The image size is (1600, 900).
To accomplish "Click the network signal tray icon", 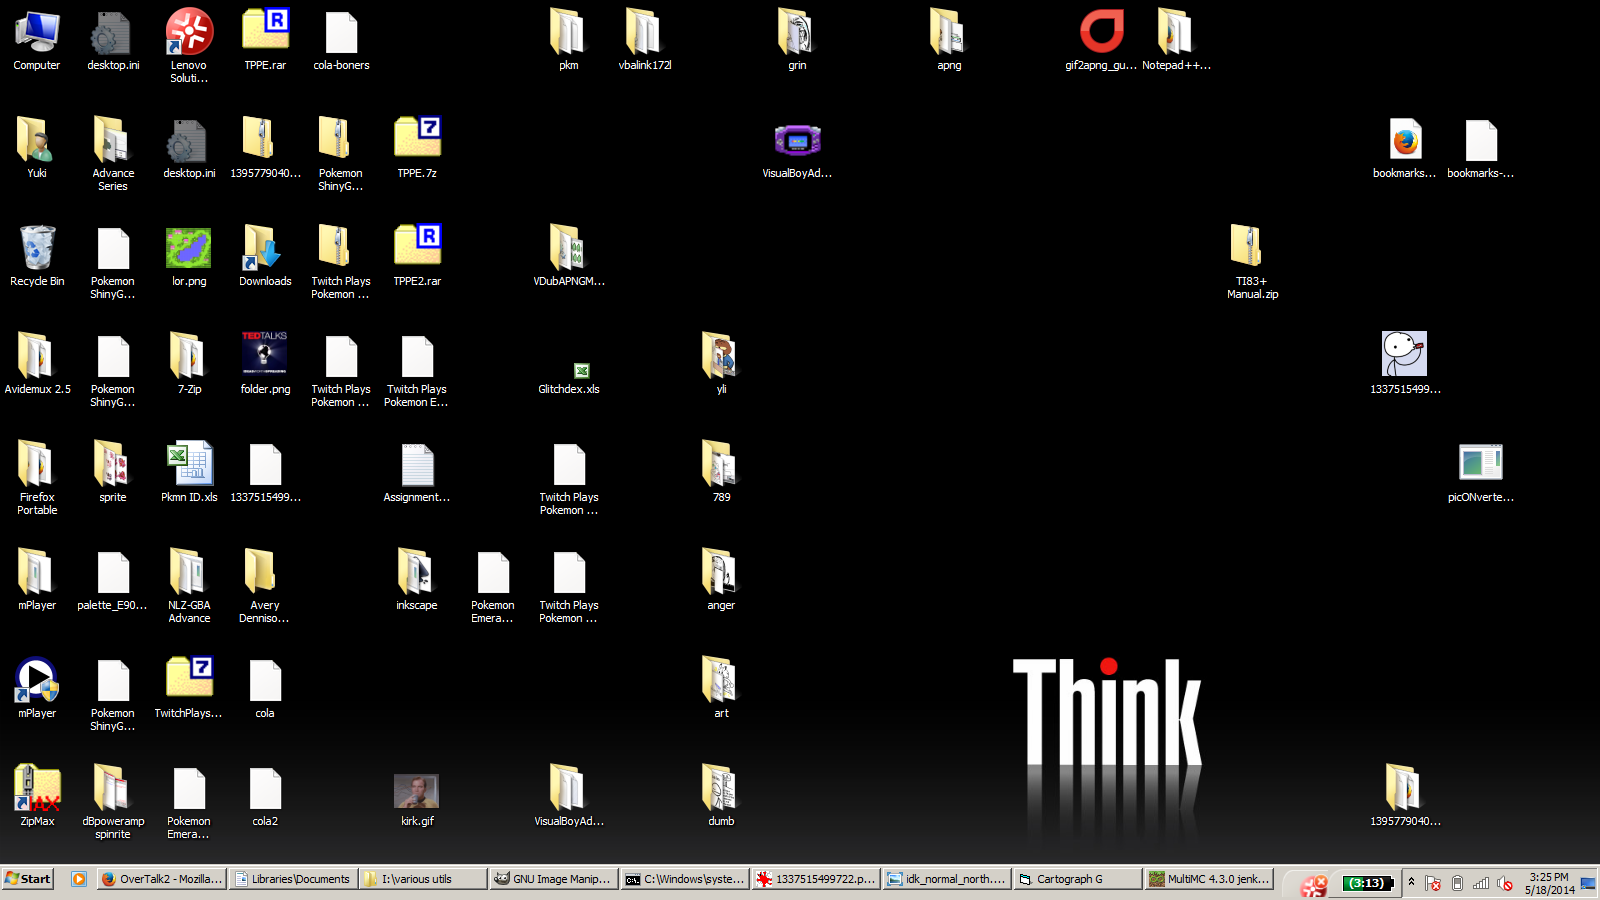I will click(x=1481, y=884).
